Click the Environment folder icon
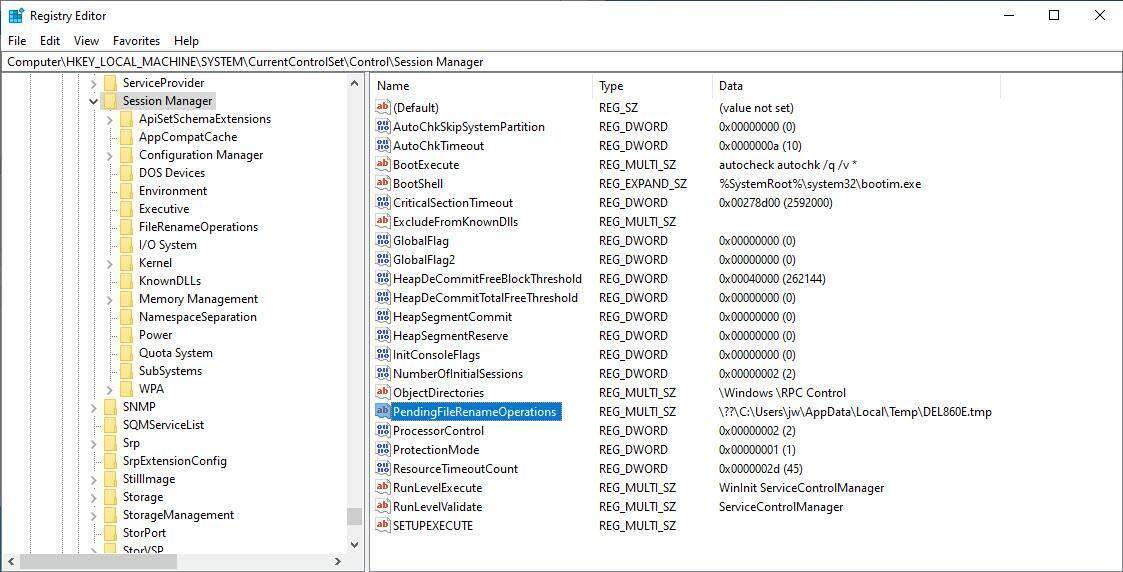Image resolution: width=1123 pixels, height=572 pixels. click(x=126, y=191)
